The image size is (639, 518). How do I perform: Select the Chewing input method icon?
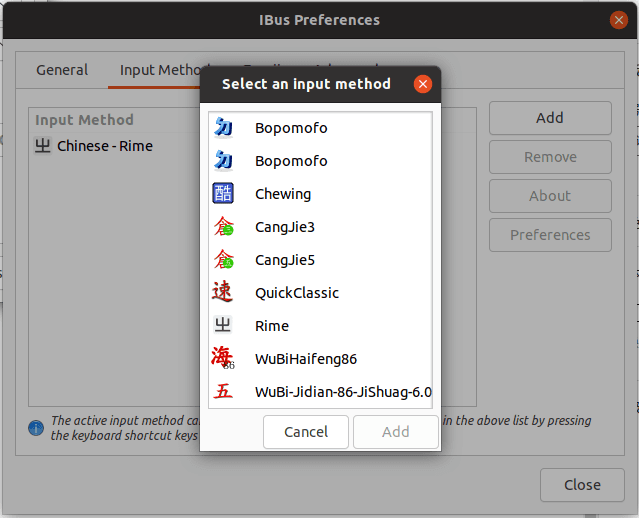pyautogui.click(x=223, y=194)
